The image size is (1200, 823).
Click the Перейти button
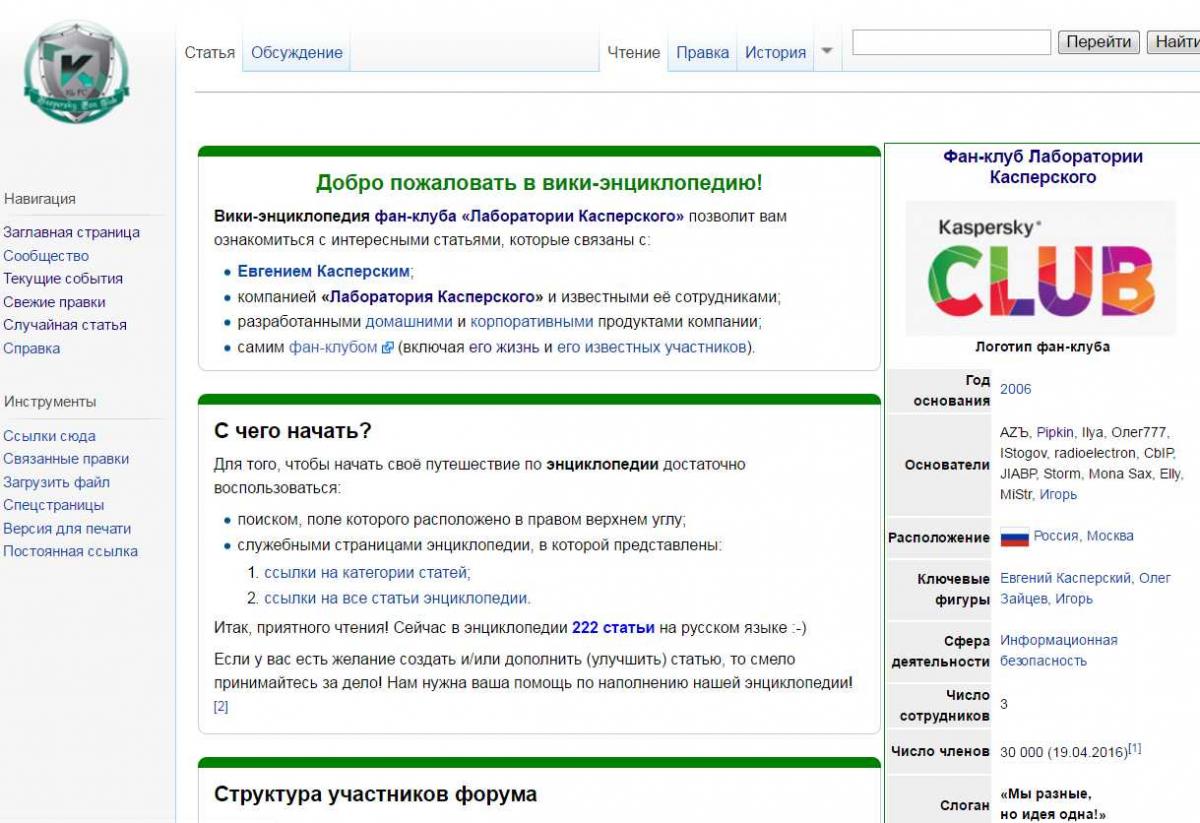pos(1099,42)
